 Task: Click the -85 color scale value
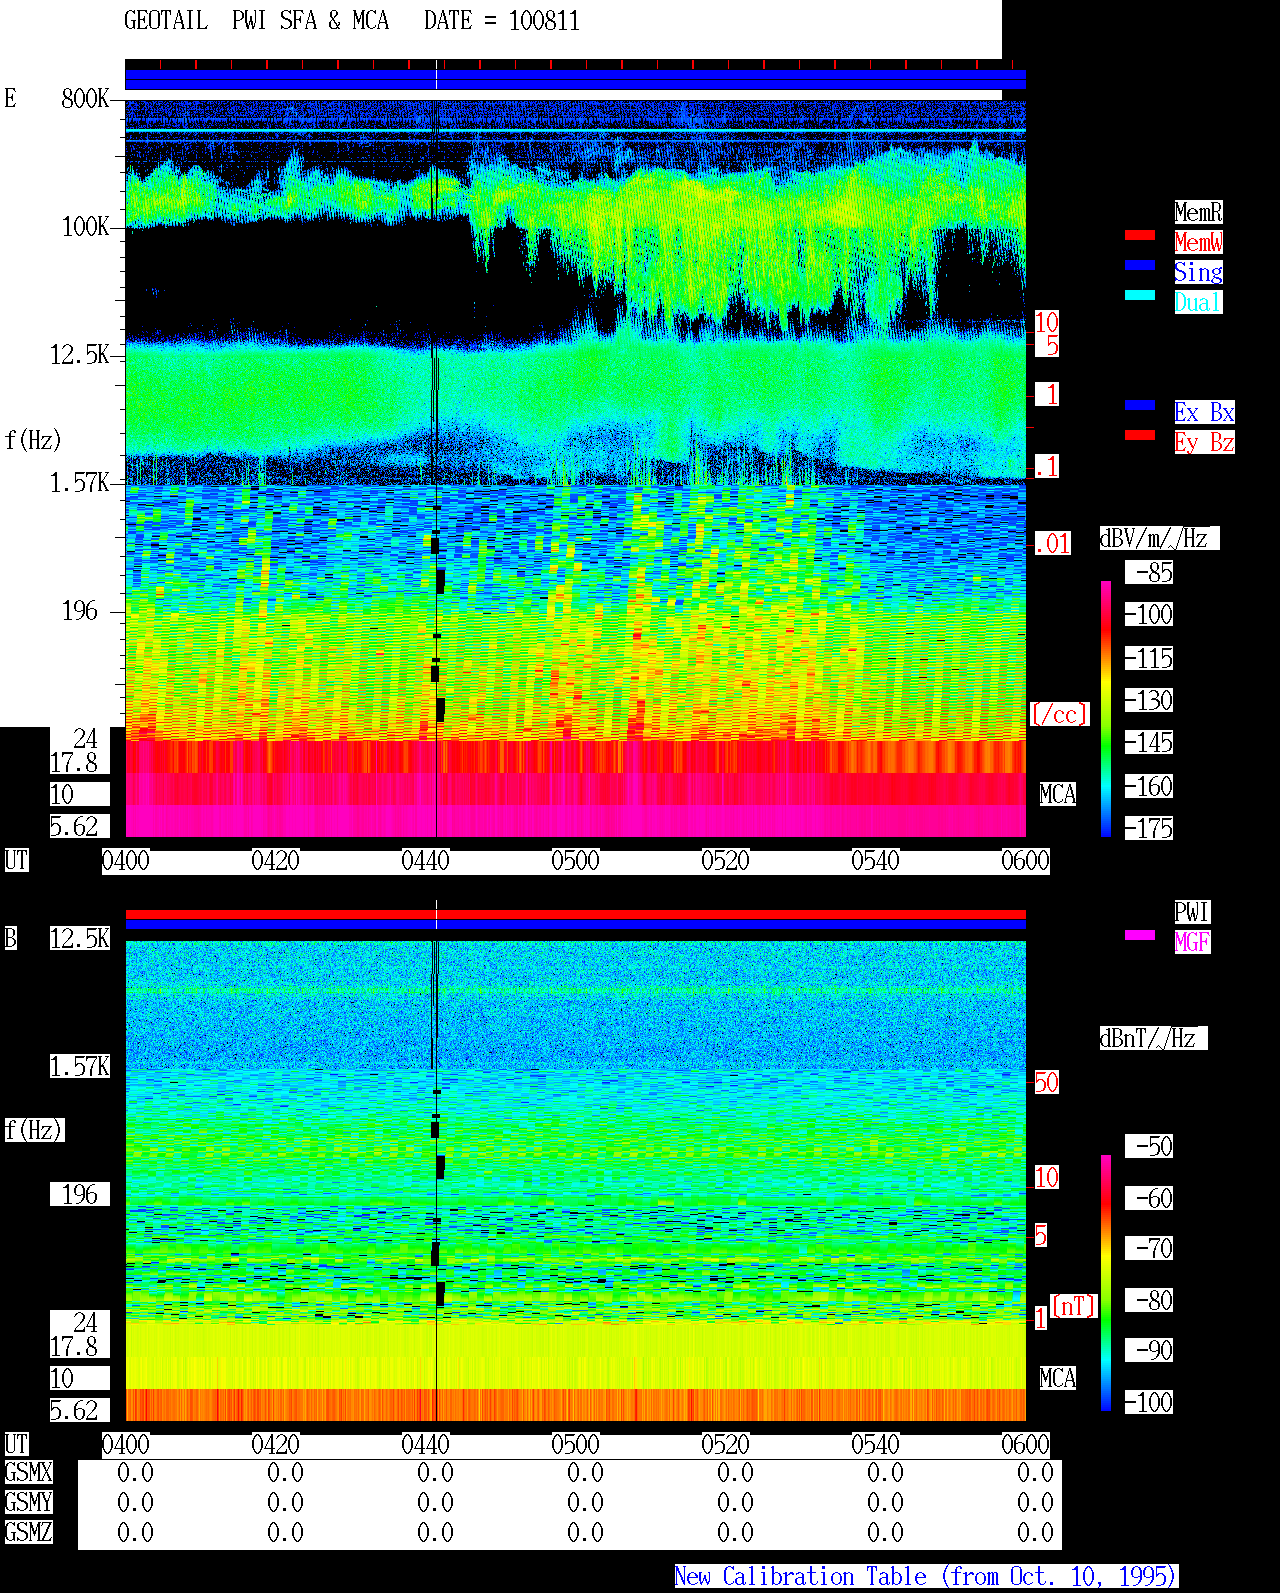(x=1149, y=572)
